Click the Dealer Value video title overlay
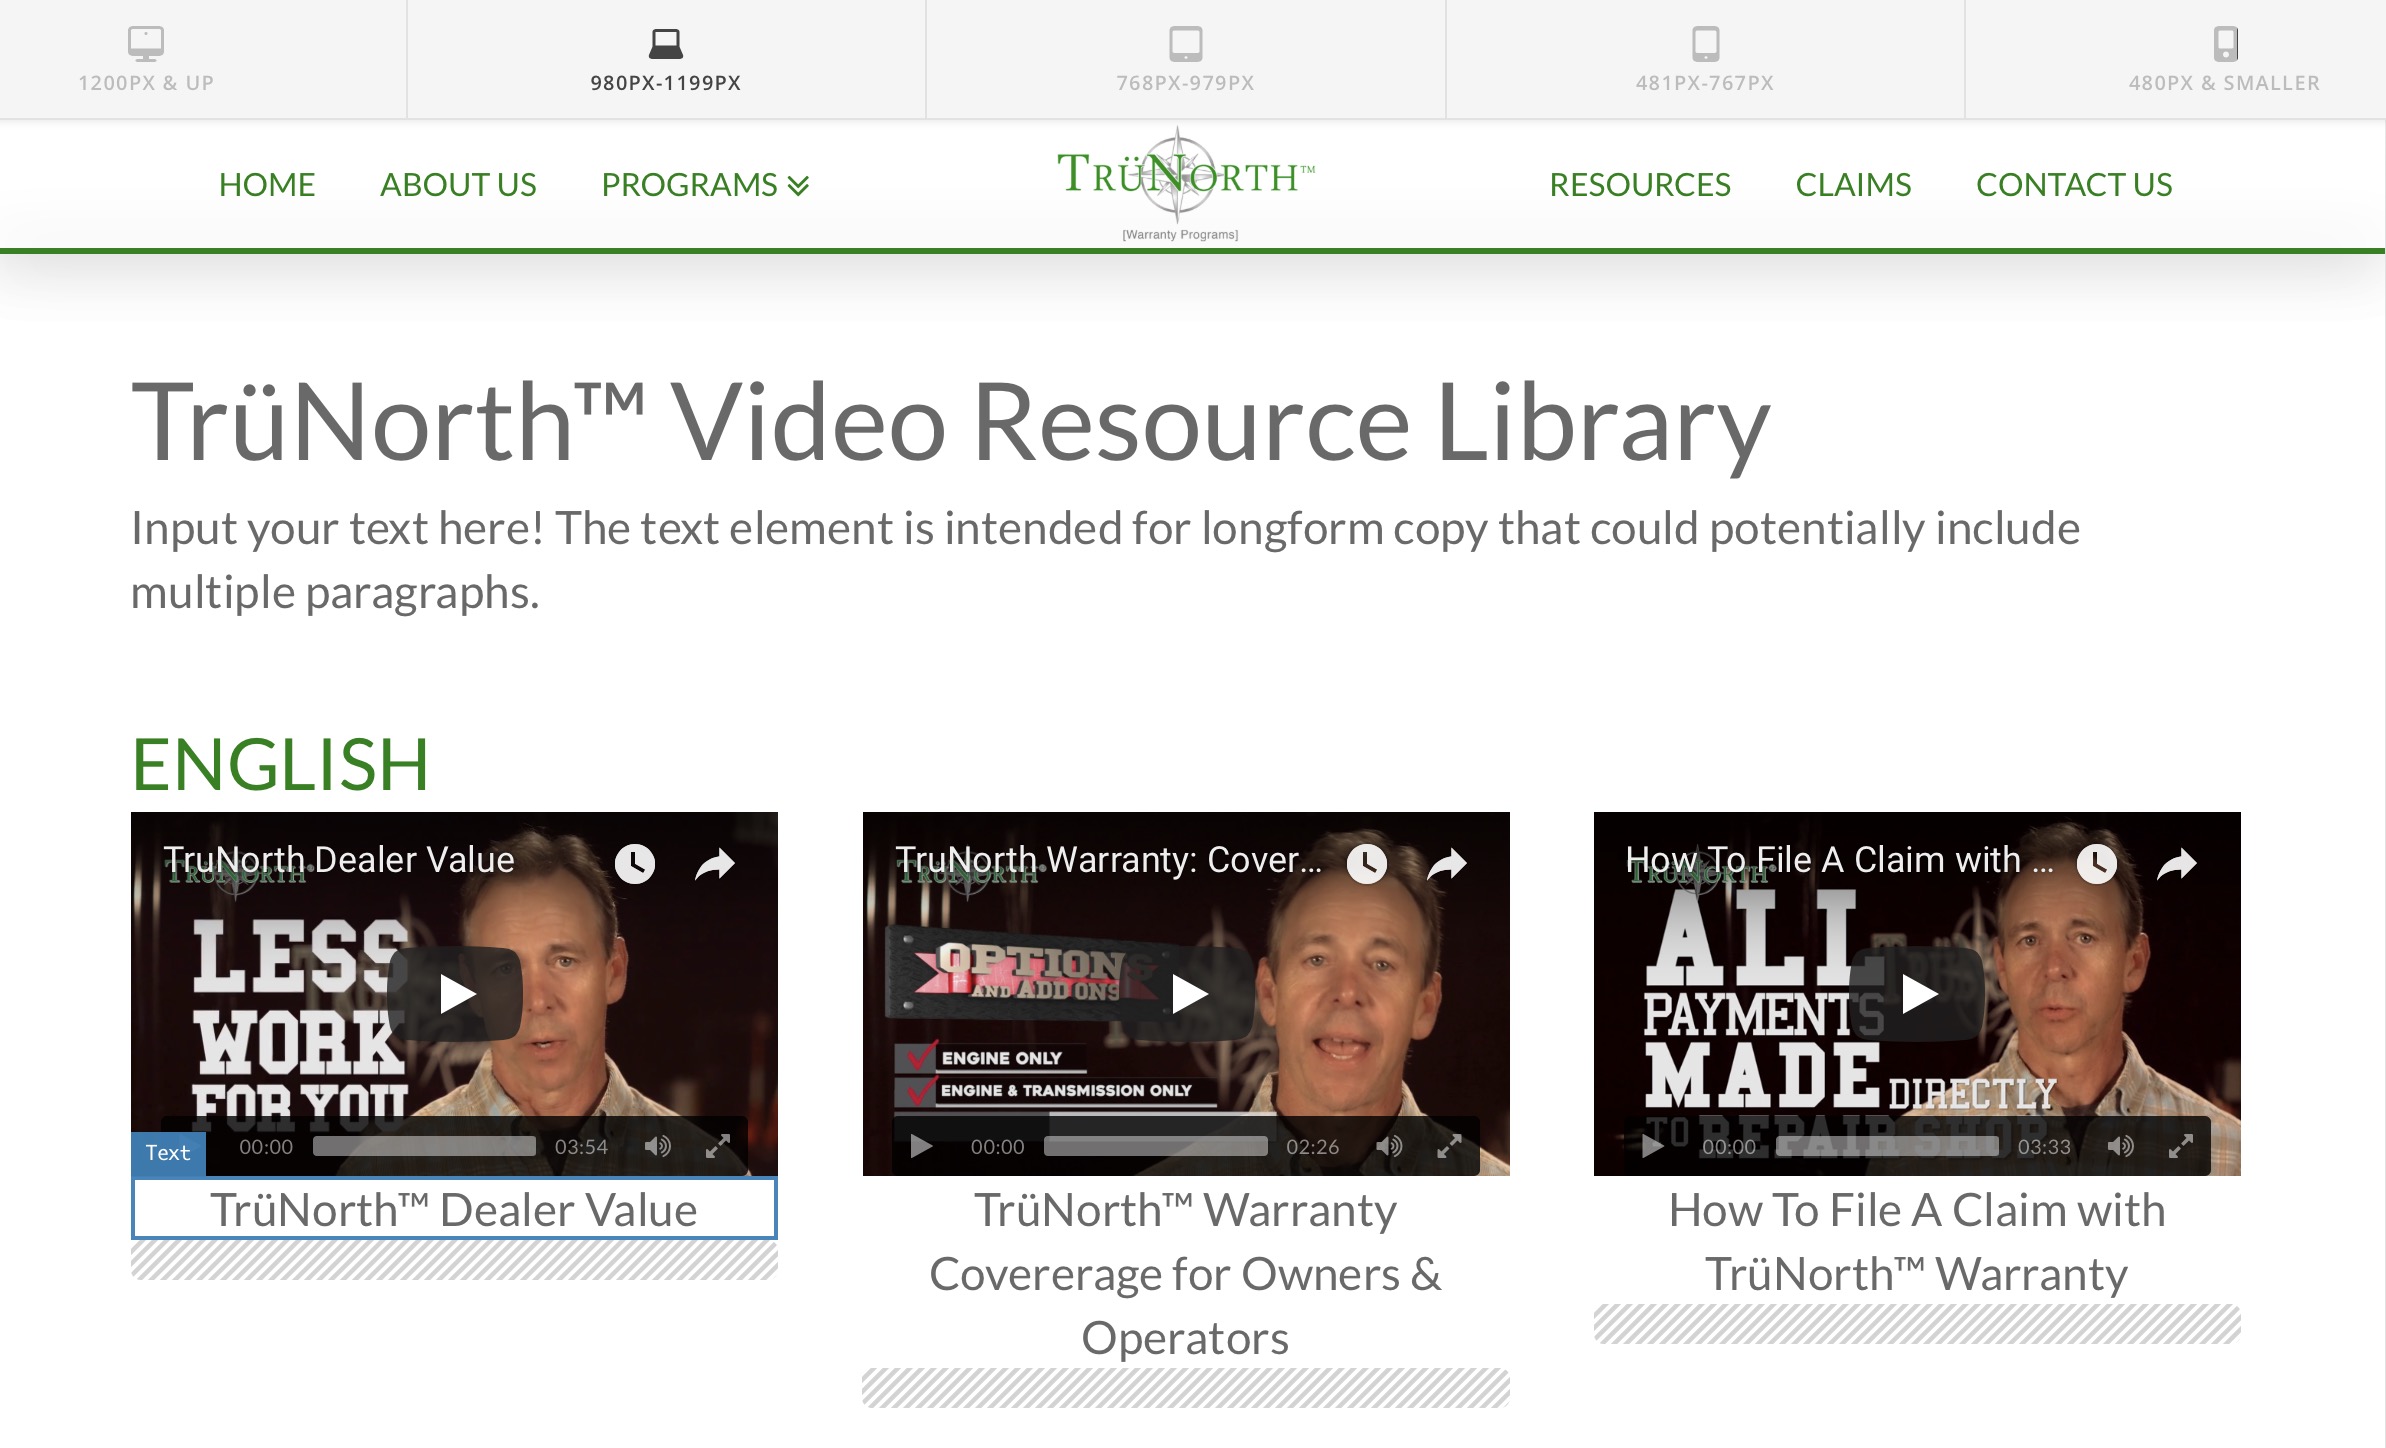Screen dimensions: 2386x1448 (x=339, y=860)
